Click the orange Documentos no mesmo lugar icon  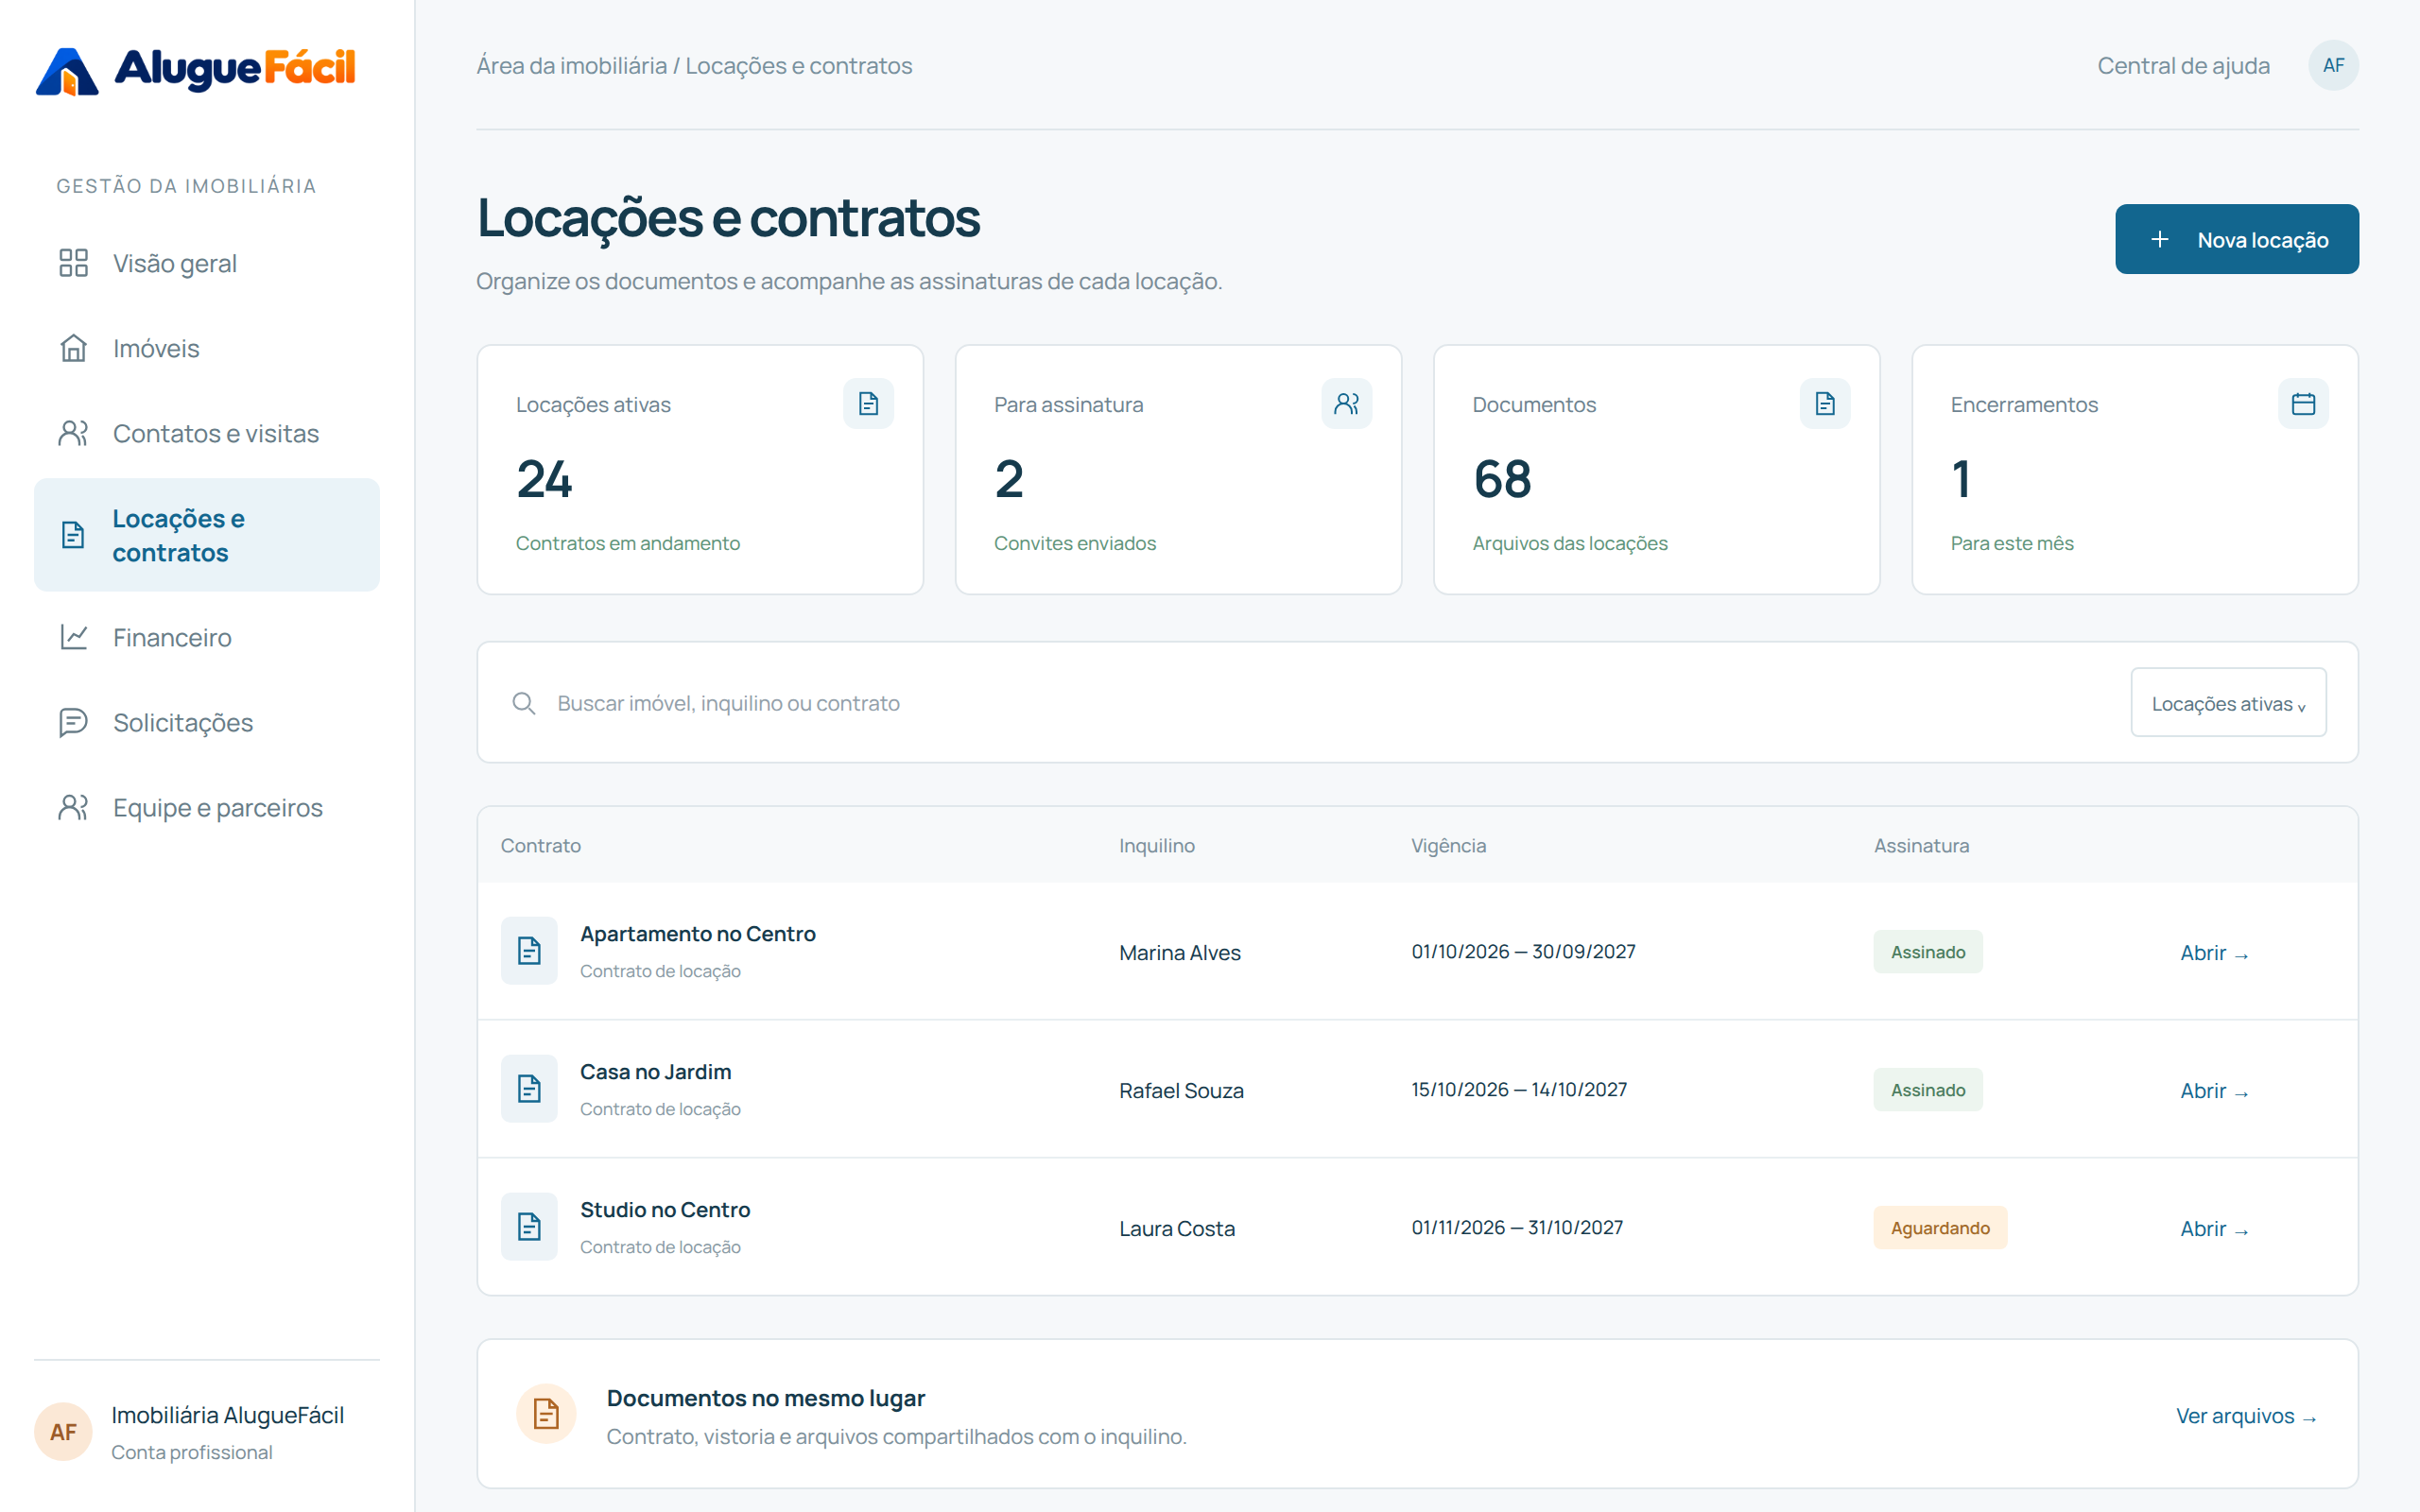pos(546,1414)
